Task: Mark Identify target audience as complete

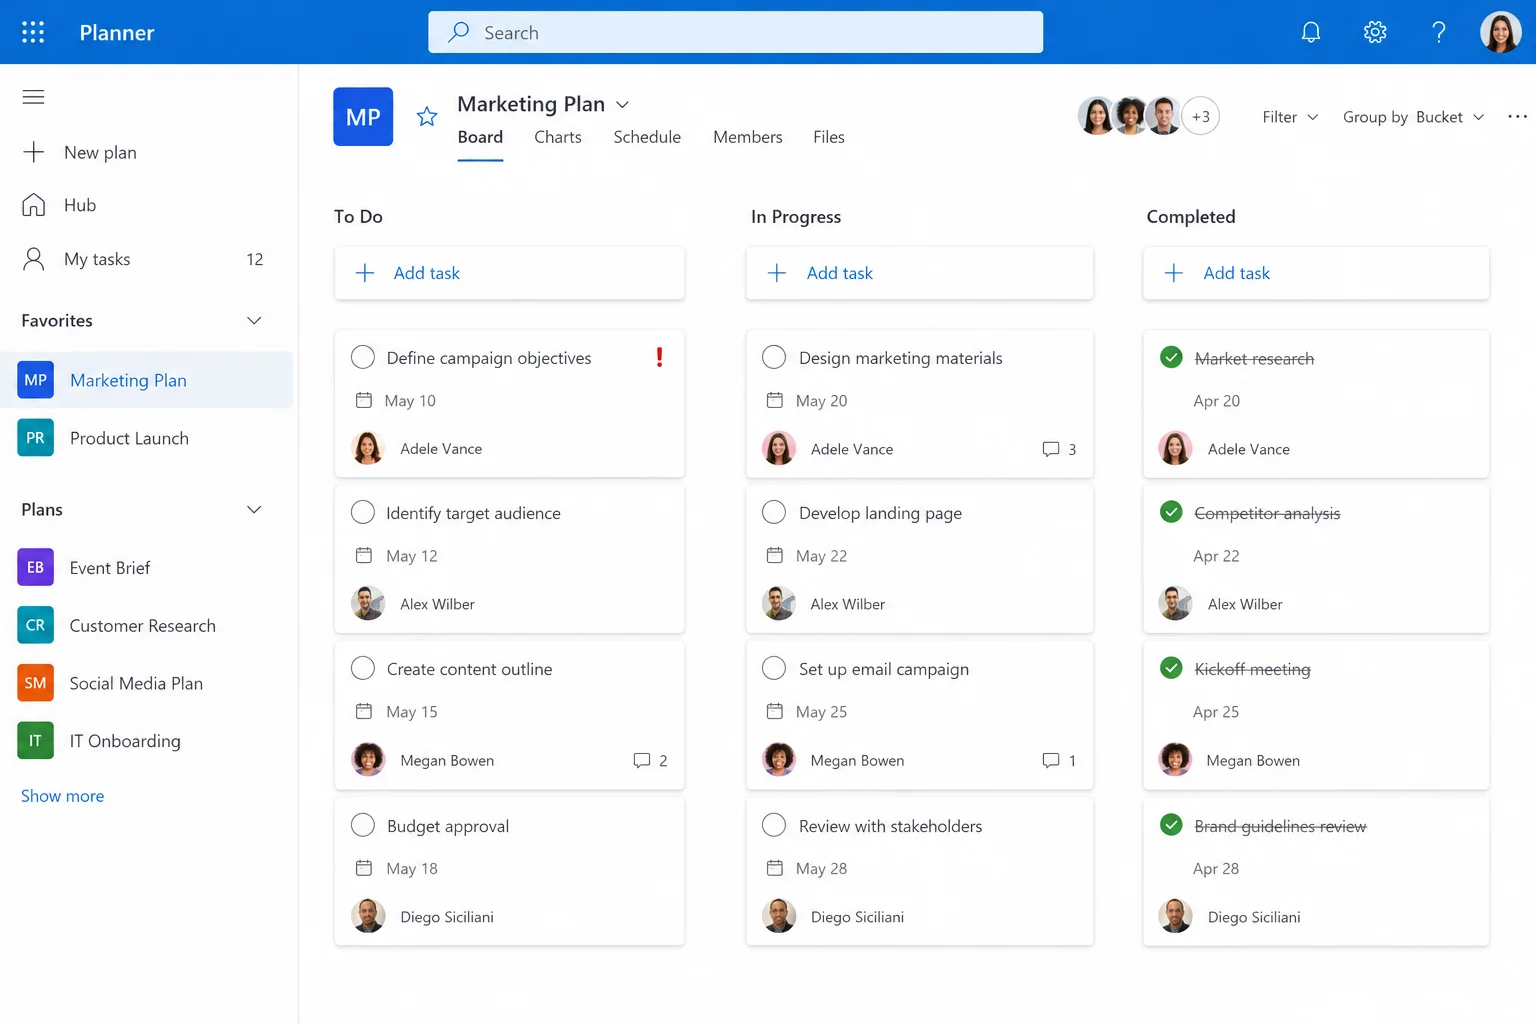Action: [x=363, y=512]
